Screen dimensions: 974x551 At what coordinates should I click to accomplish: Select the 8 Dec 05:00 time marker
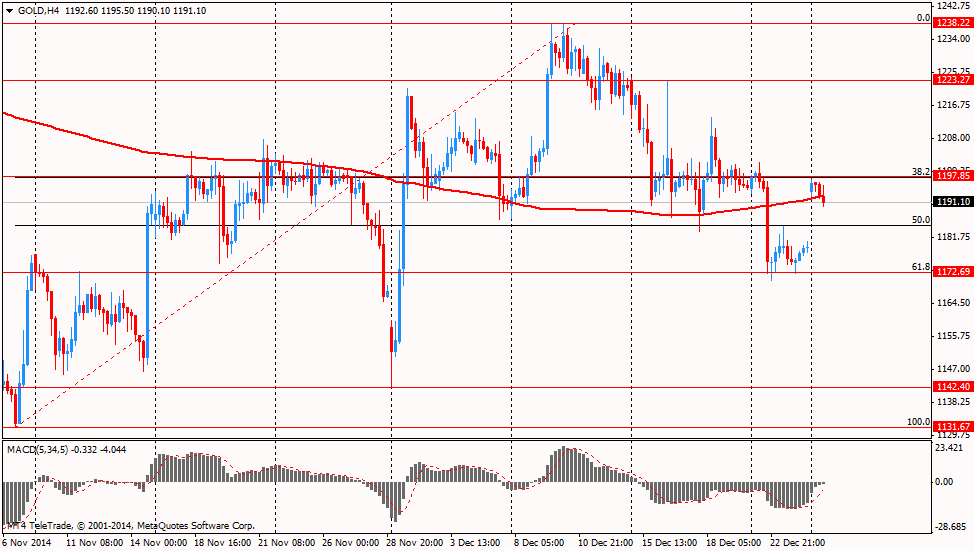coord(539,542)
